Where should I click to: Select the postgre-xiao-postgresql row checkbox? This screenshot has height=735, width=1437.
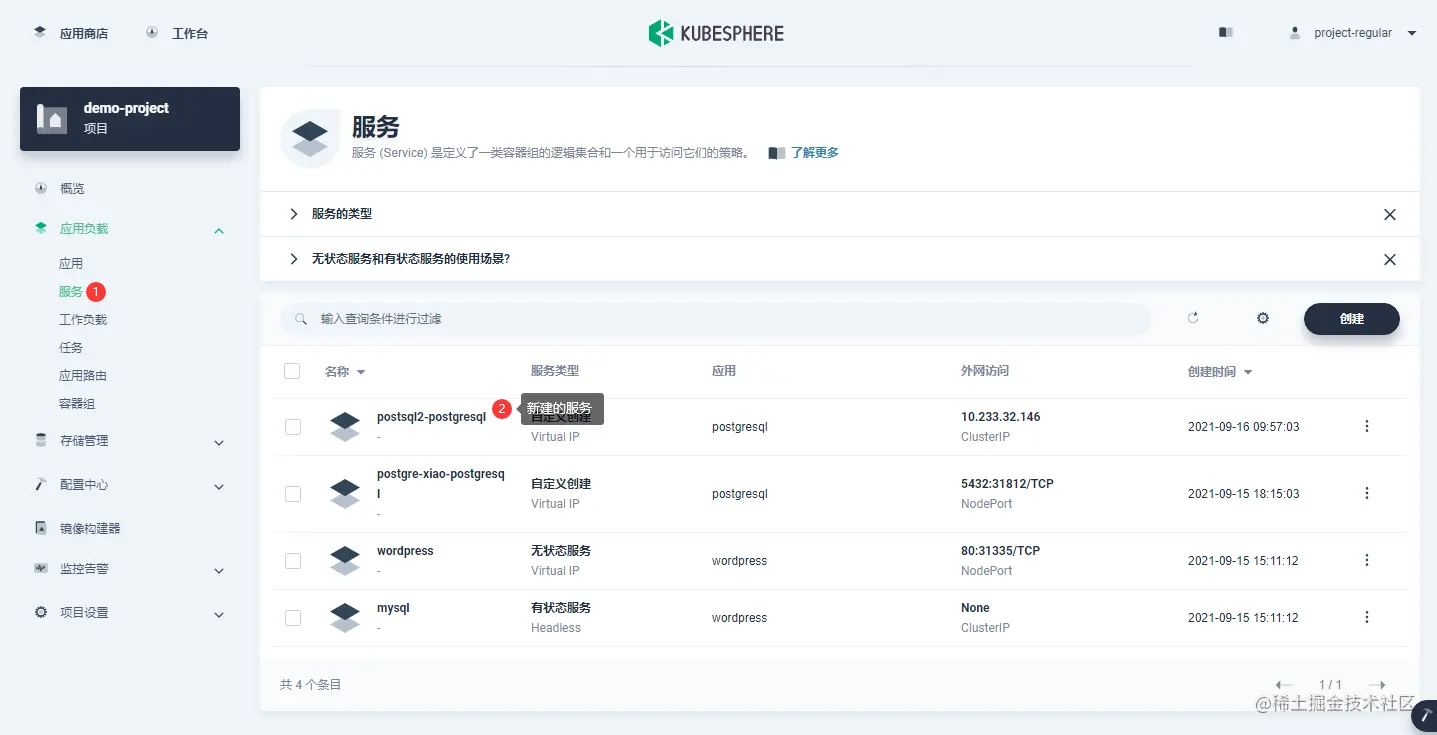pyautogui.click(x=293, y=494)
